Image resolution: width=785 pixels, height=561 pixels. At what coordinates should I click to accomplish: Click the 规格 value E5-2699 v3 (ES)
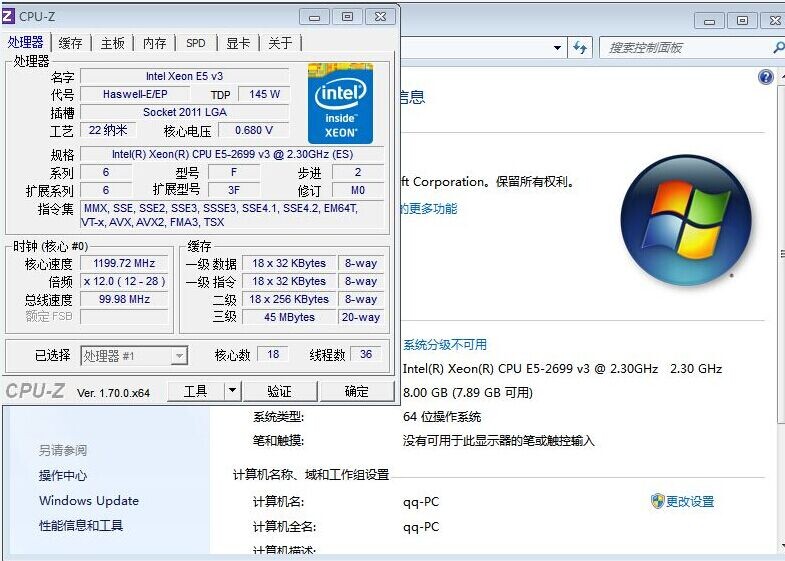[232, 154]
